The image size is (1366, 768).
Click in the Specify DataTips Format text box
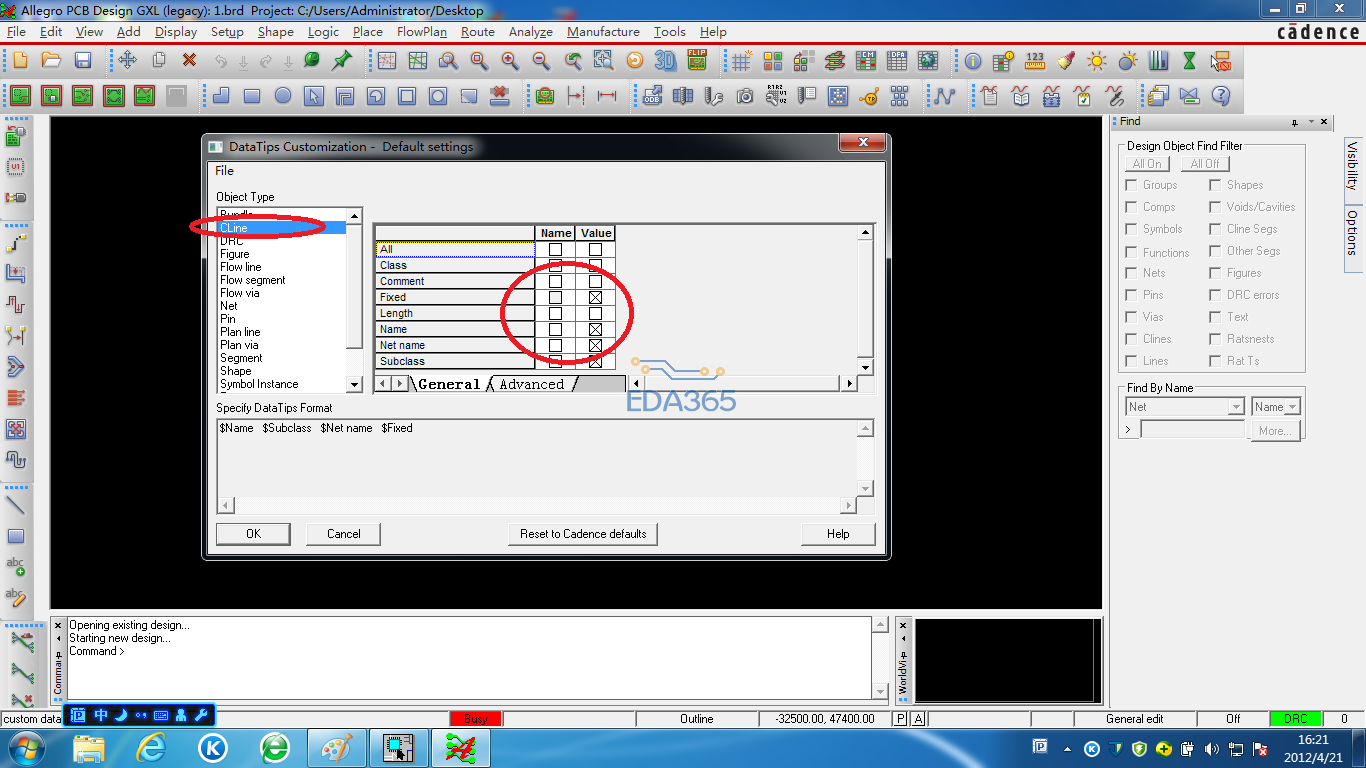(537, 457)
